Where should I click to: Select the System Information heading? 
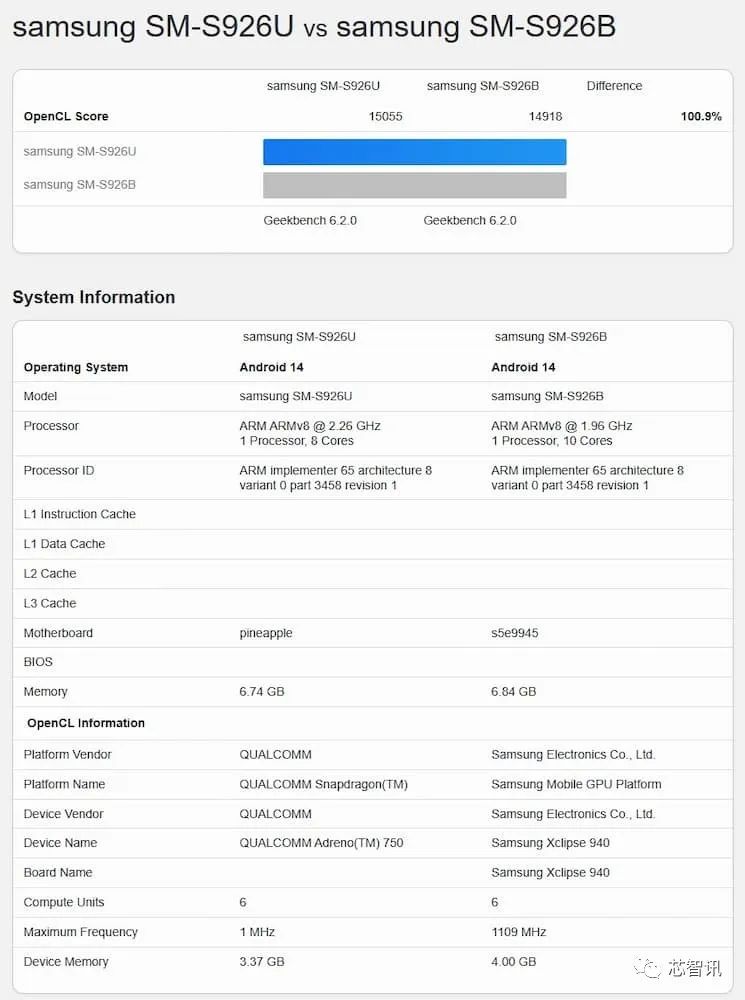pyautogui.click(x=94, y=297)
